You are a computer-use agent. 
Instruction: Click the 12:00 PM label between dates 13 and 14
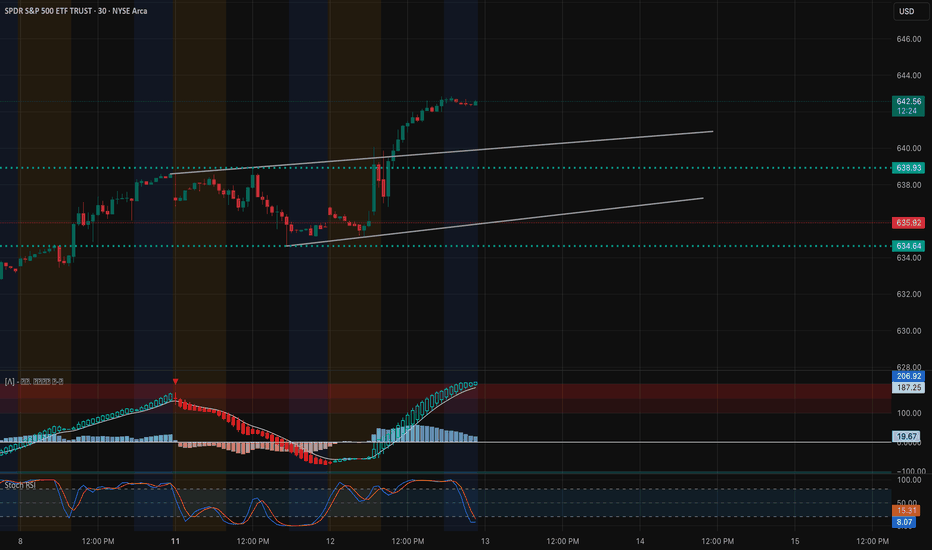click(563, 541)
